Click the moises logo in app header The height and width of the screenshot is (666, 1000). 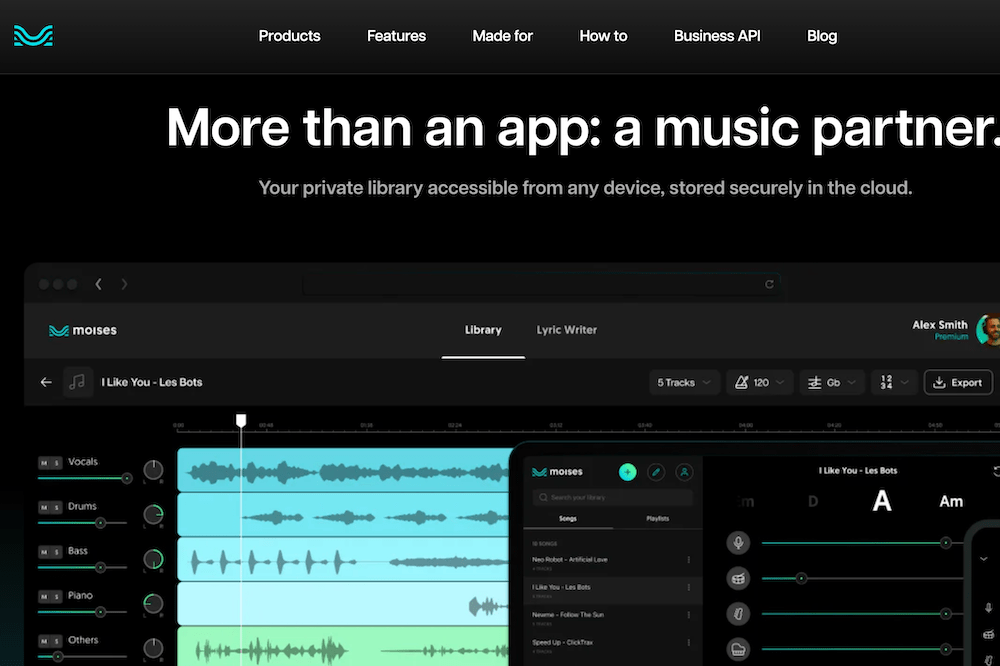tap(83, 330)
